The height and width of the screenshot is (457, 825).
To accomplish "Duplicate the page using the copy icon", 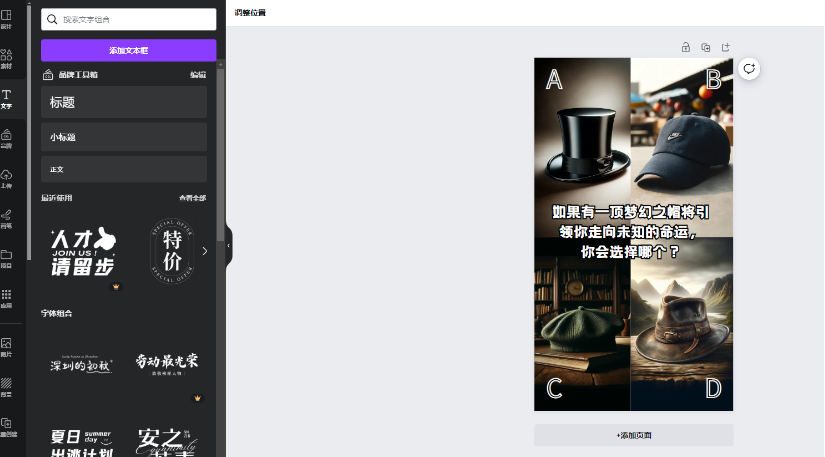I will click(x=706, y=47).
